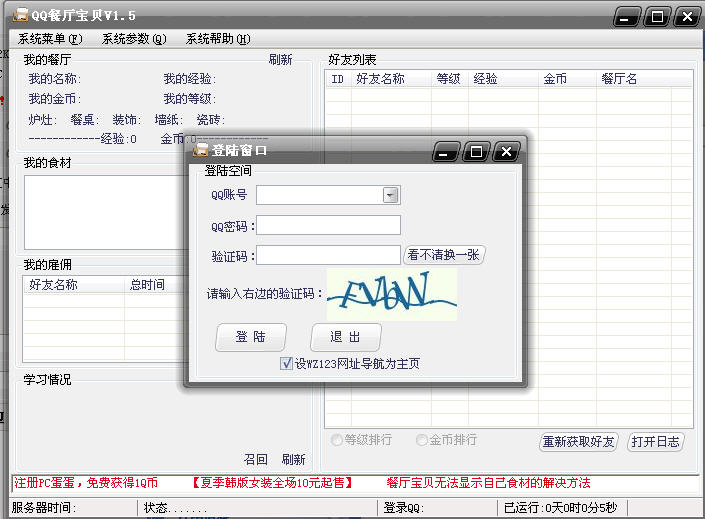Image resolution: width=705 pixels, height=519 pixels.
Task: Open 餐厅宝贝无法显示自己食材的解决方法 link
Action: pos(488,483)
